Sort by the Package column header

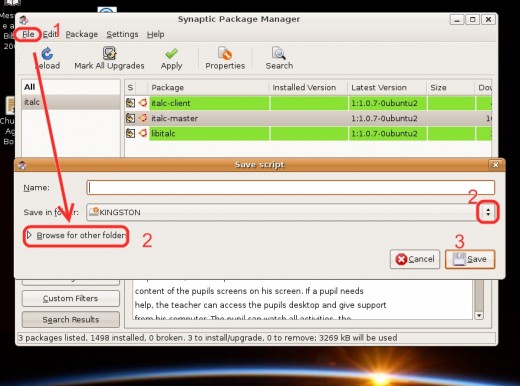pyautogui.click(x=208, y=87)
